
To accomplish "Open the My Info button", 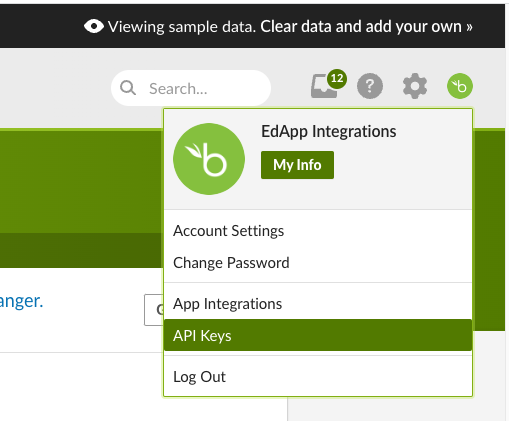I will [297, 165].
